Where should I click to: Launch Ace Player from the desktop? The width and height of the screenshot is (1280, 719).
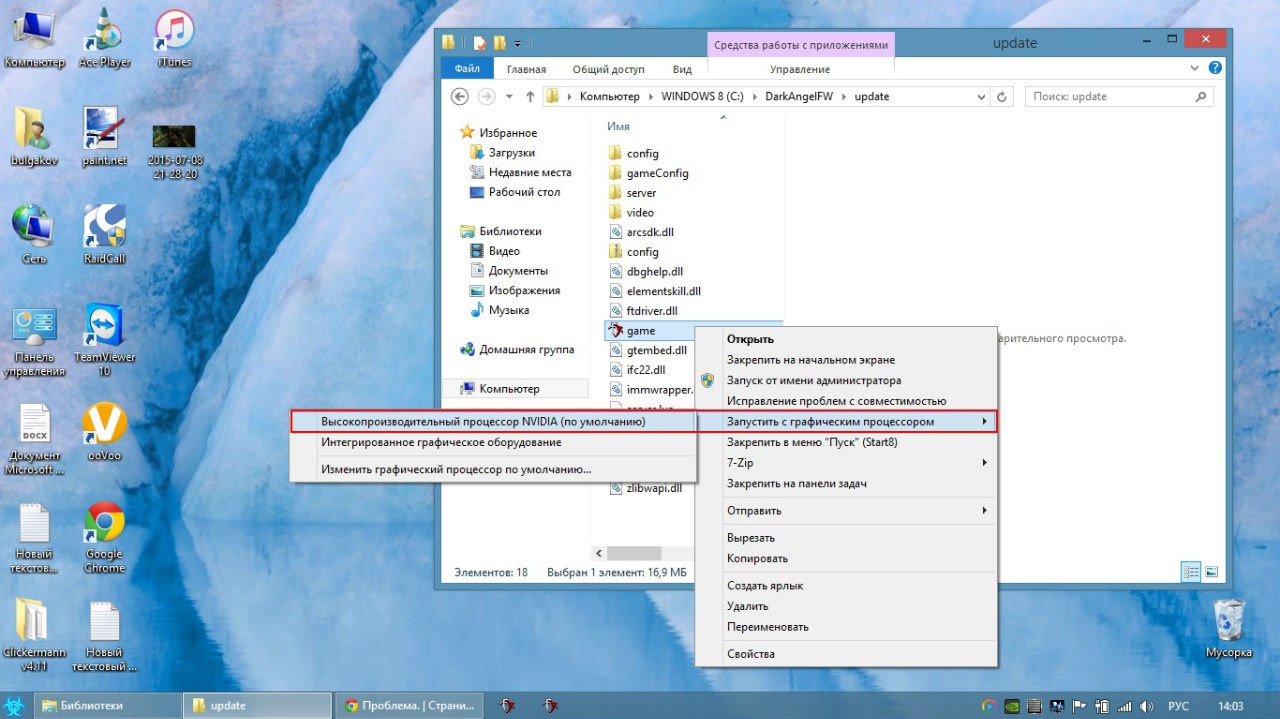[x=104, y=38]
